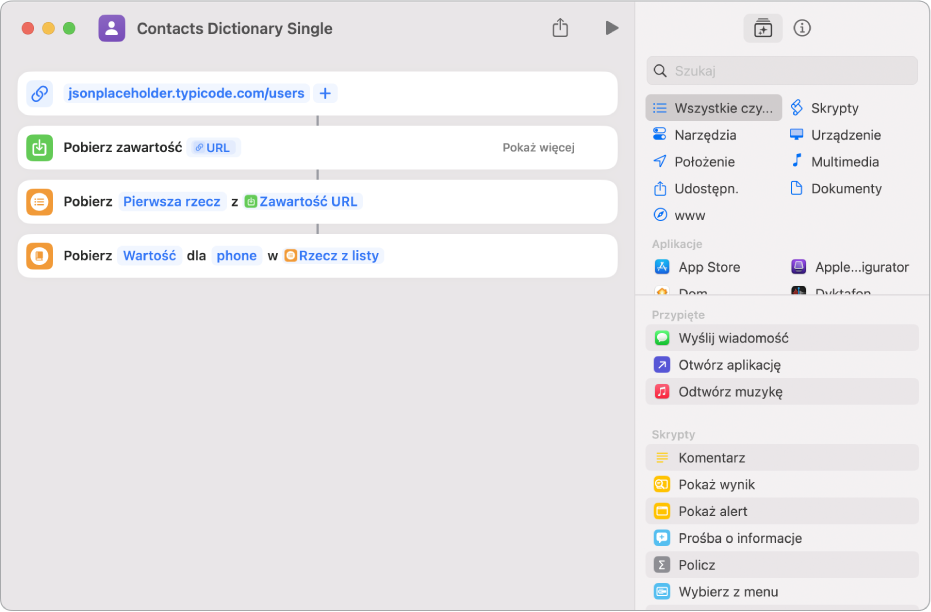The image size is (931, 612).
Task: Open 'Pierwsza rzecz' selector
Action: coord(172,202)
